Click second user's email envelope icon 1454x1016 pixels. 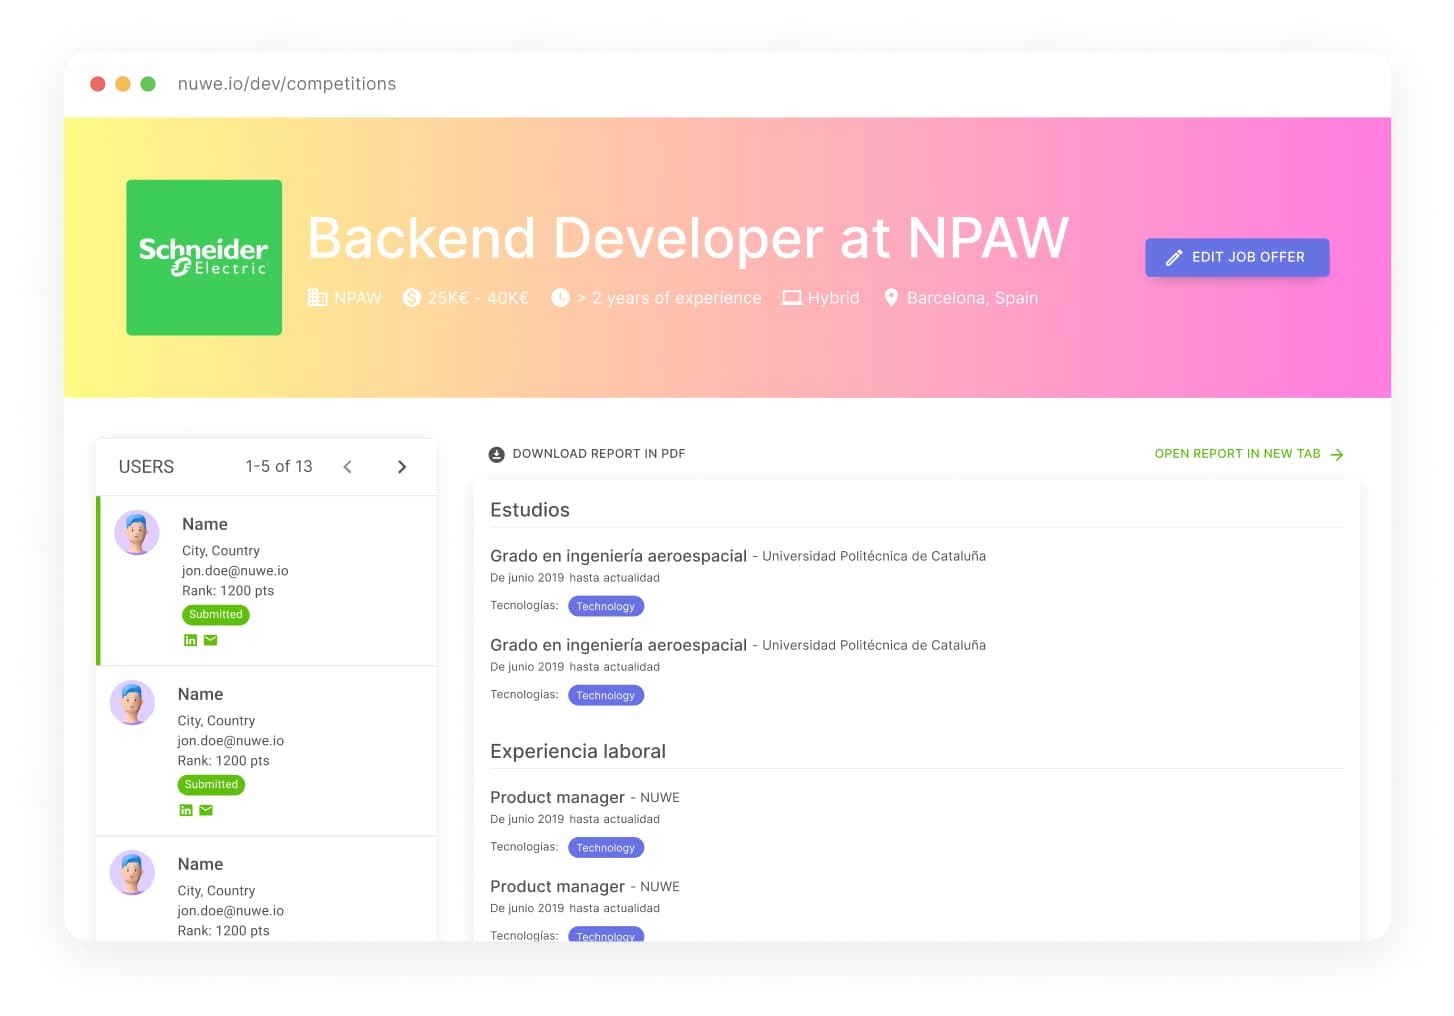point(206,810)
